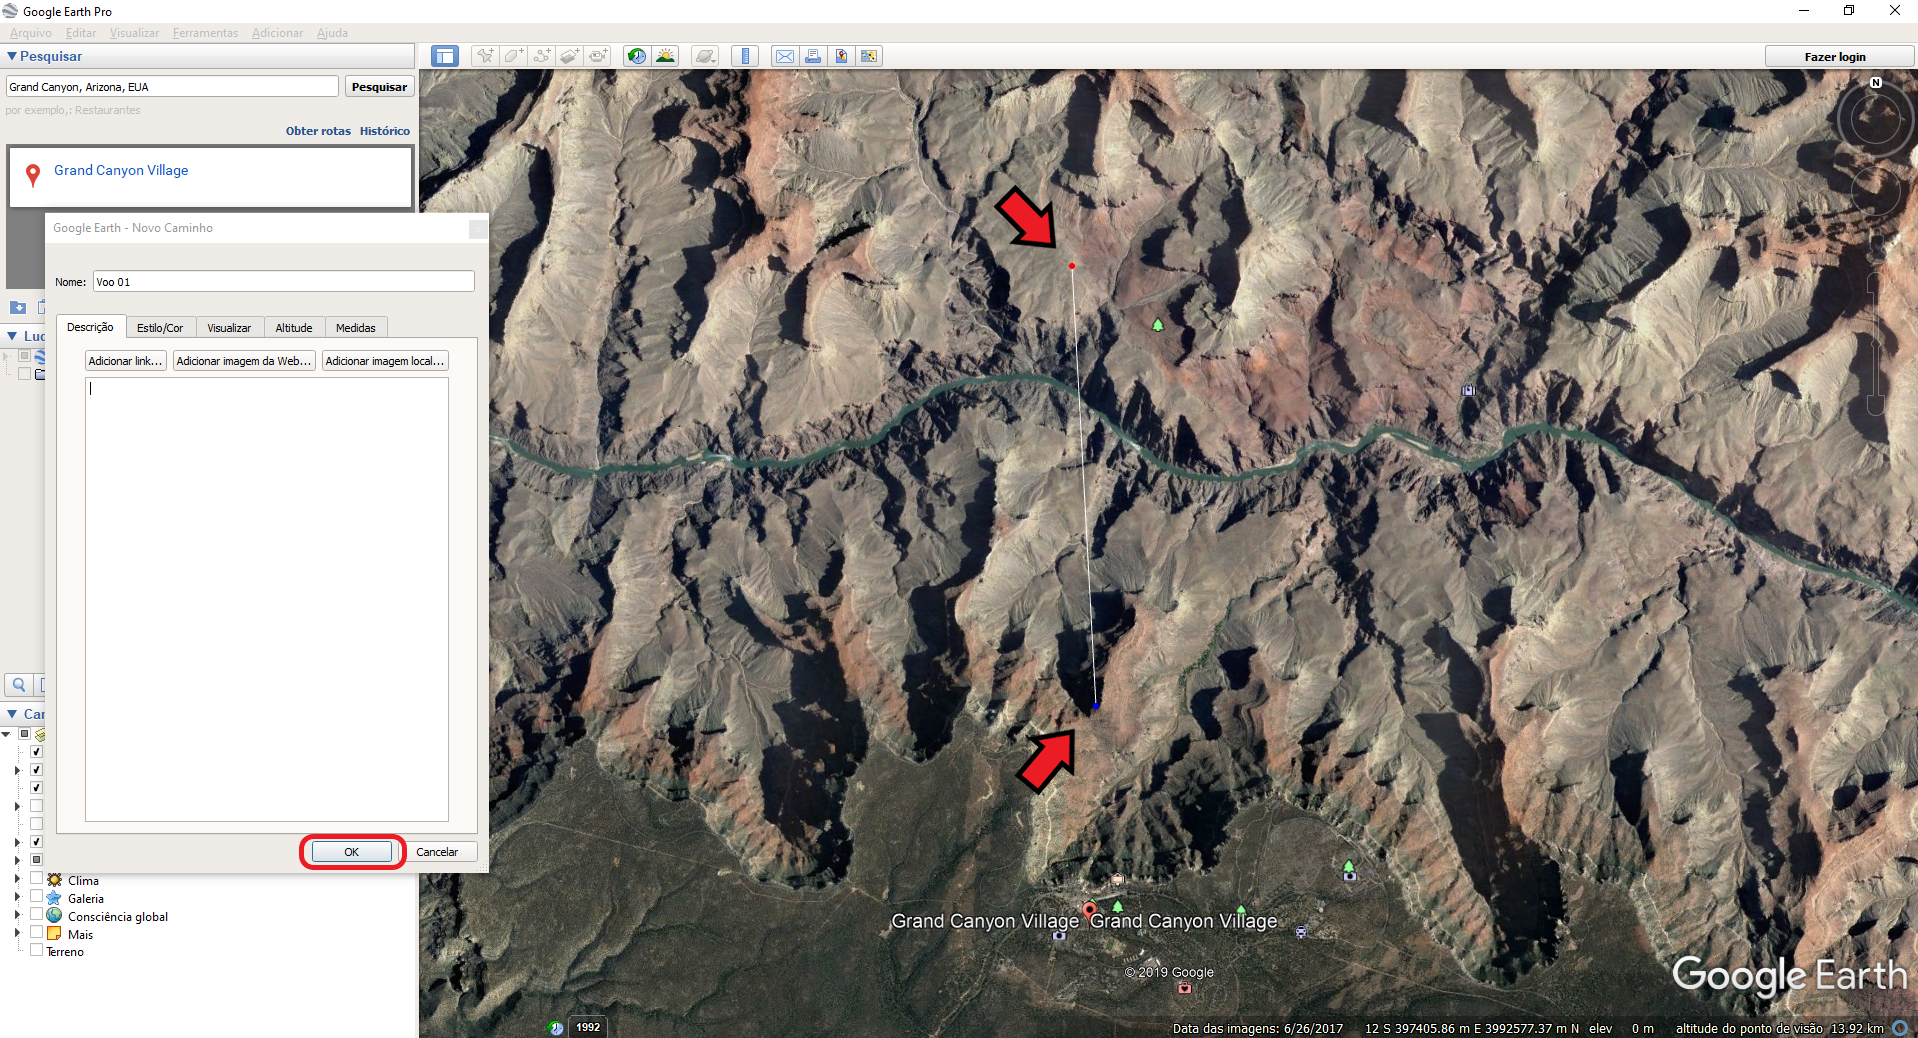Viewport: 1918px width, 1038px height.
Task: Save image toolbar icon
Action: [x=841, y=56]
